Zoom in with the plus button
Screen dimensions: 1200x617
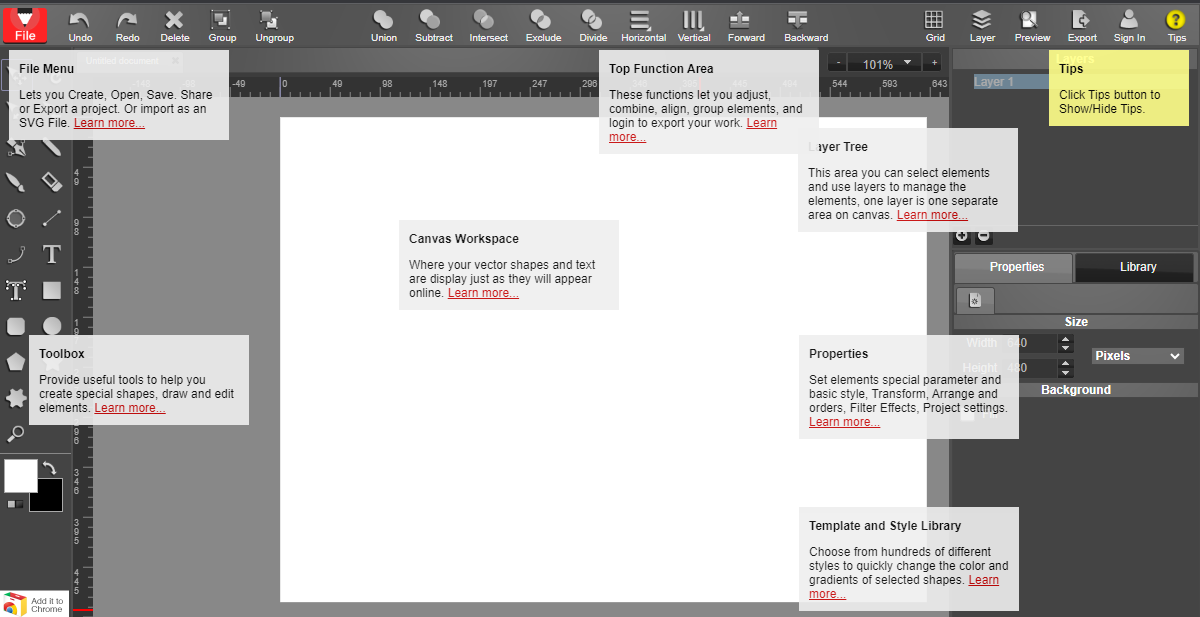pyautogui.click(x=935, y=63)
